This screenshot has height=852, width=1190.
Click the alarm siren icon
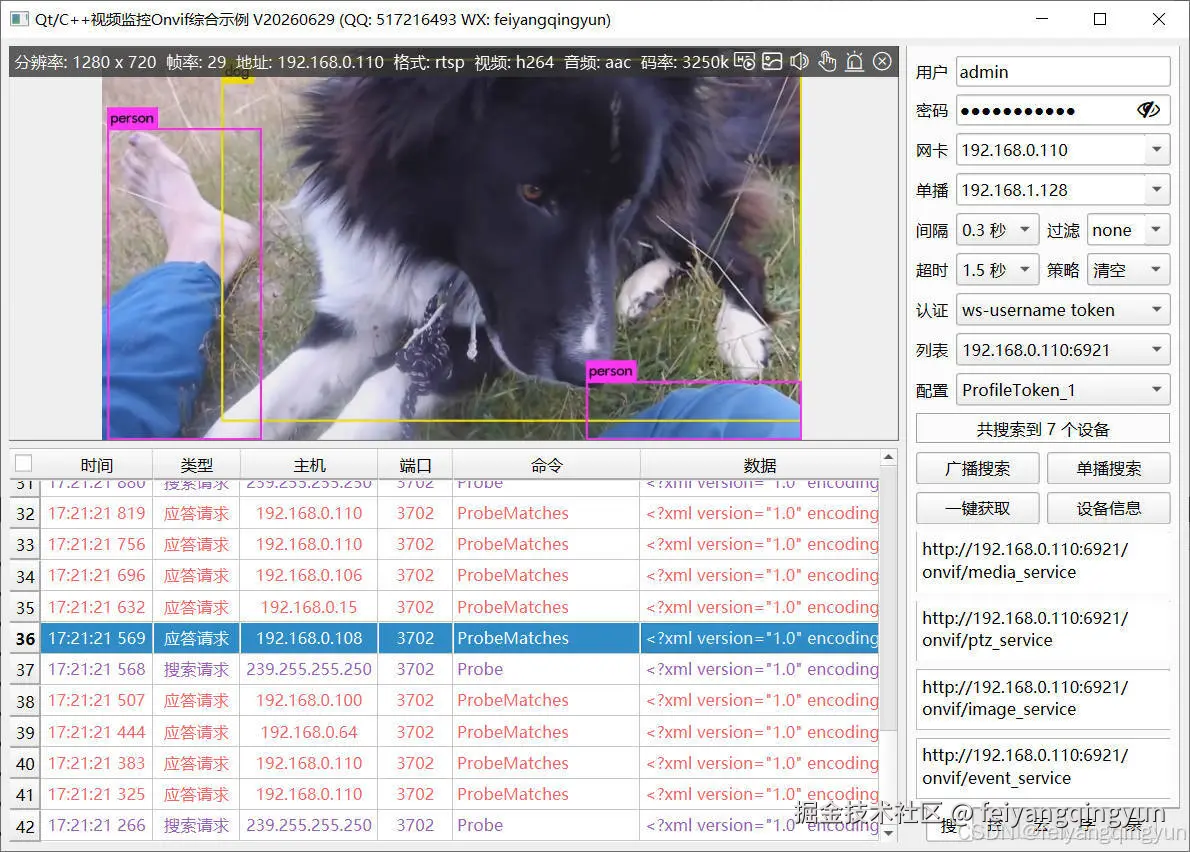(x=855, y=61)
